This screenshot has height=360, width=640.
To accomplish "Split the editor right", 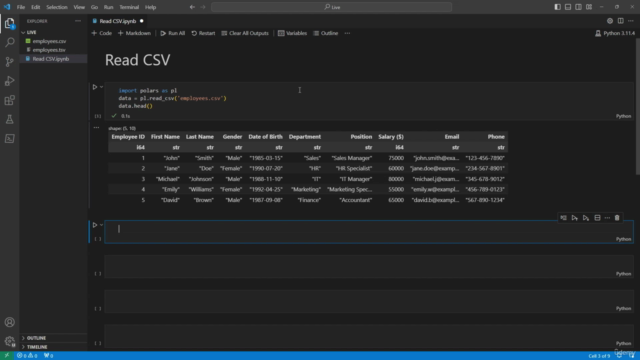I will pos(620,21).
